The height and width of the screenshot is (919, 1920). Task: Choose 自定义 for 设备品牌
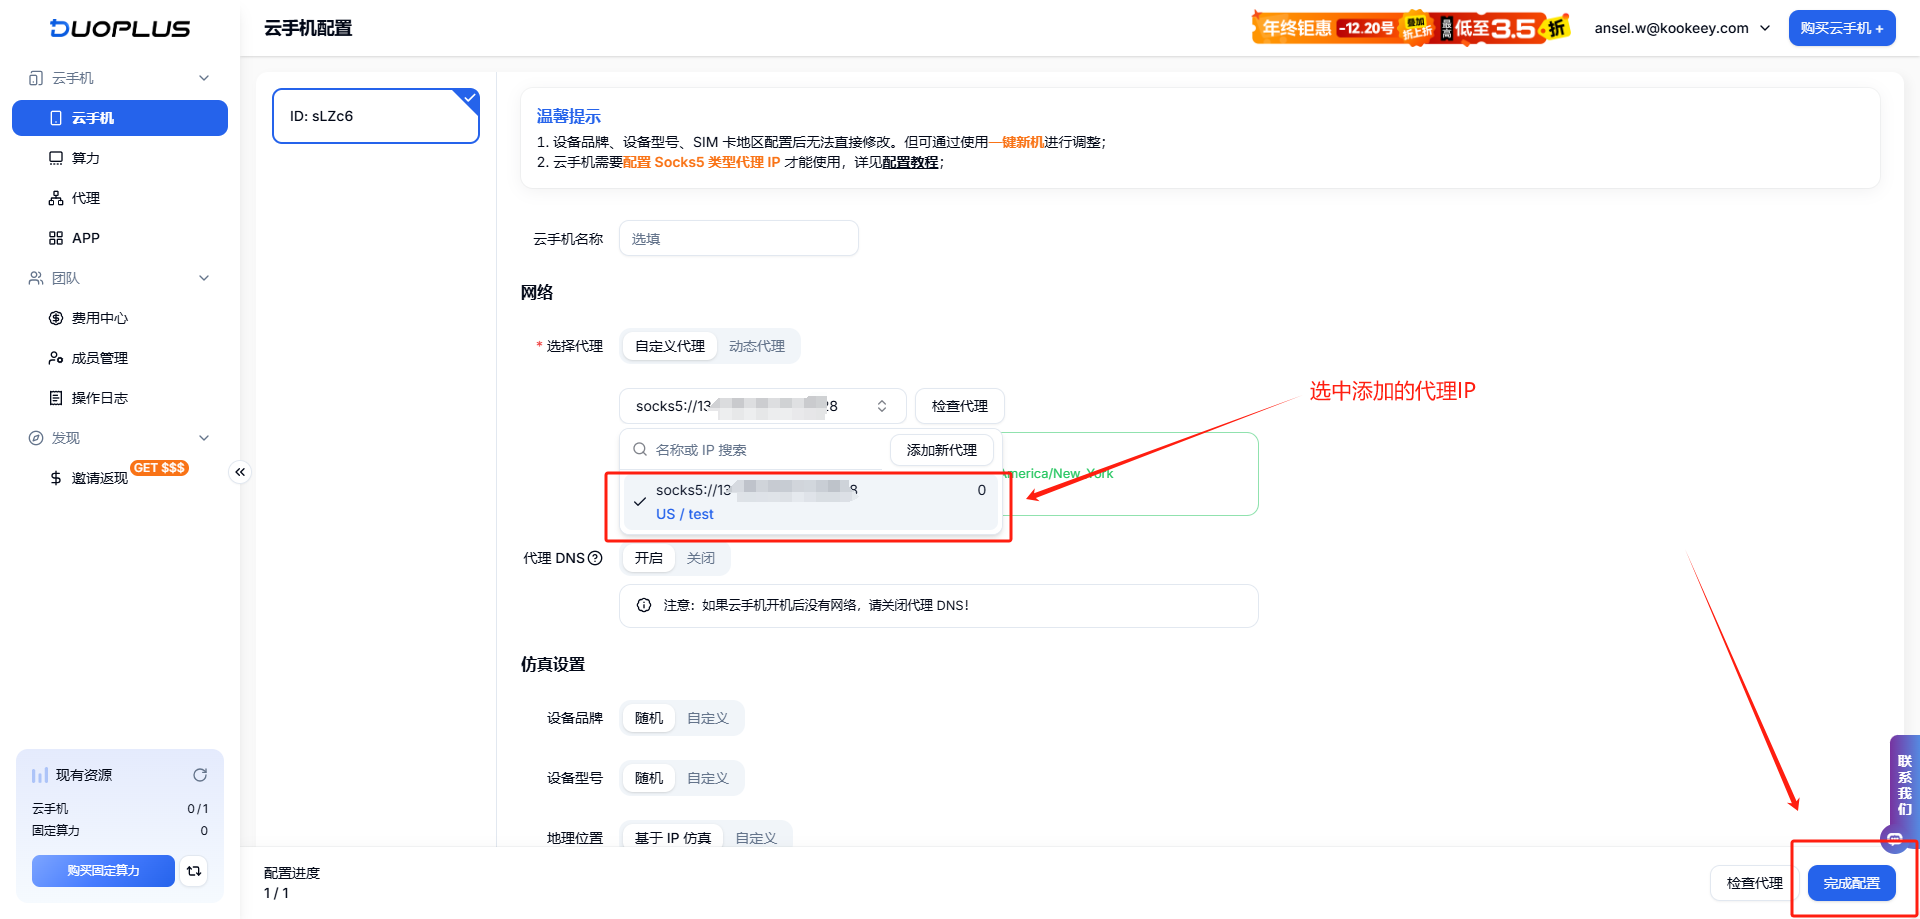[709, 717]
